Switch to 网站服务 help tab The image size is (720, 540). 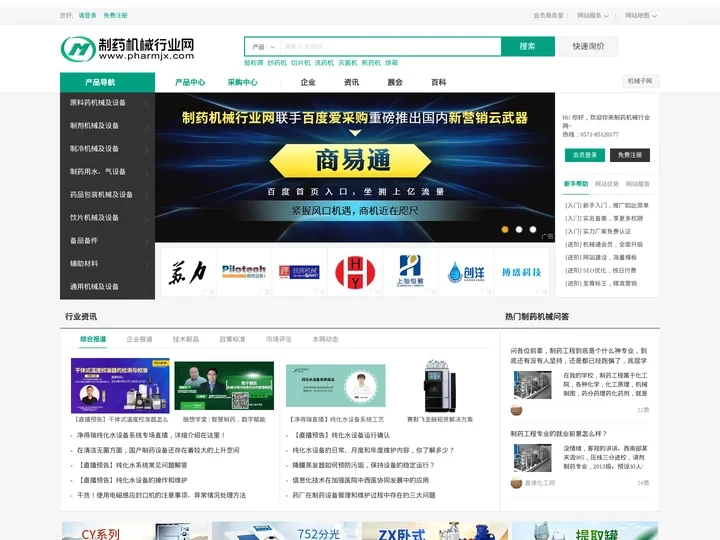point(637,184)
